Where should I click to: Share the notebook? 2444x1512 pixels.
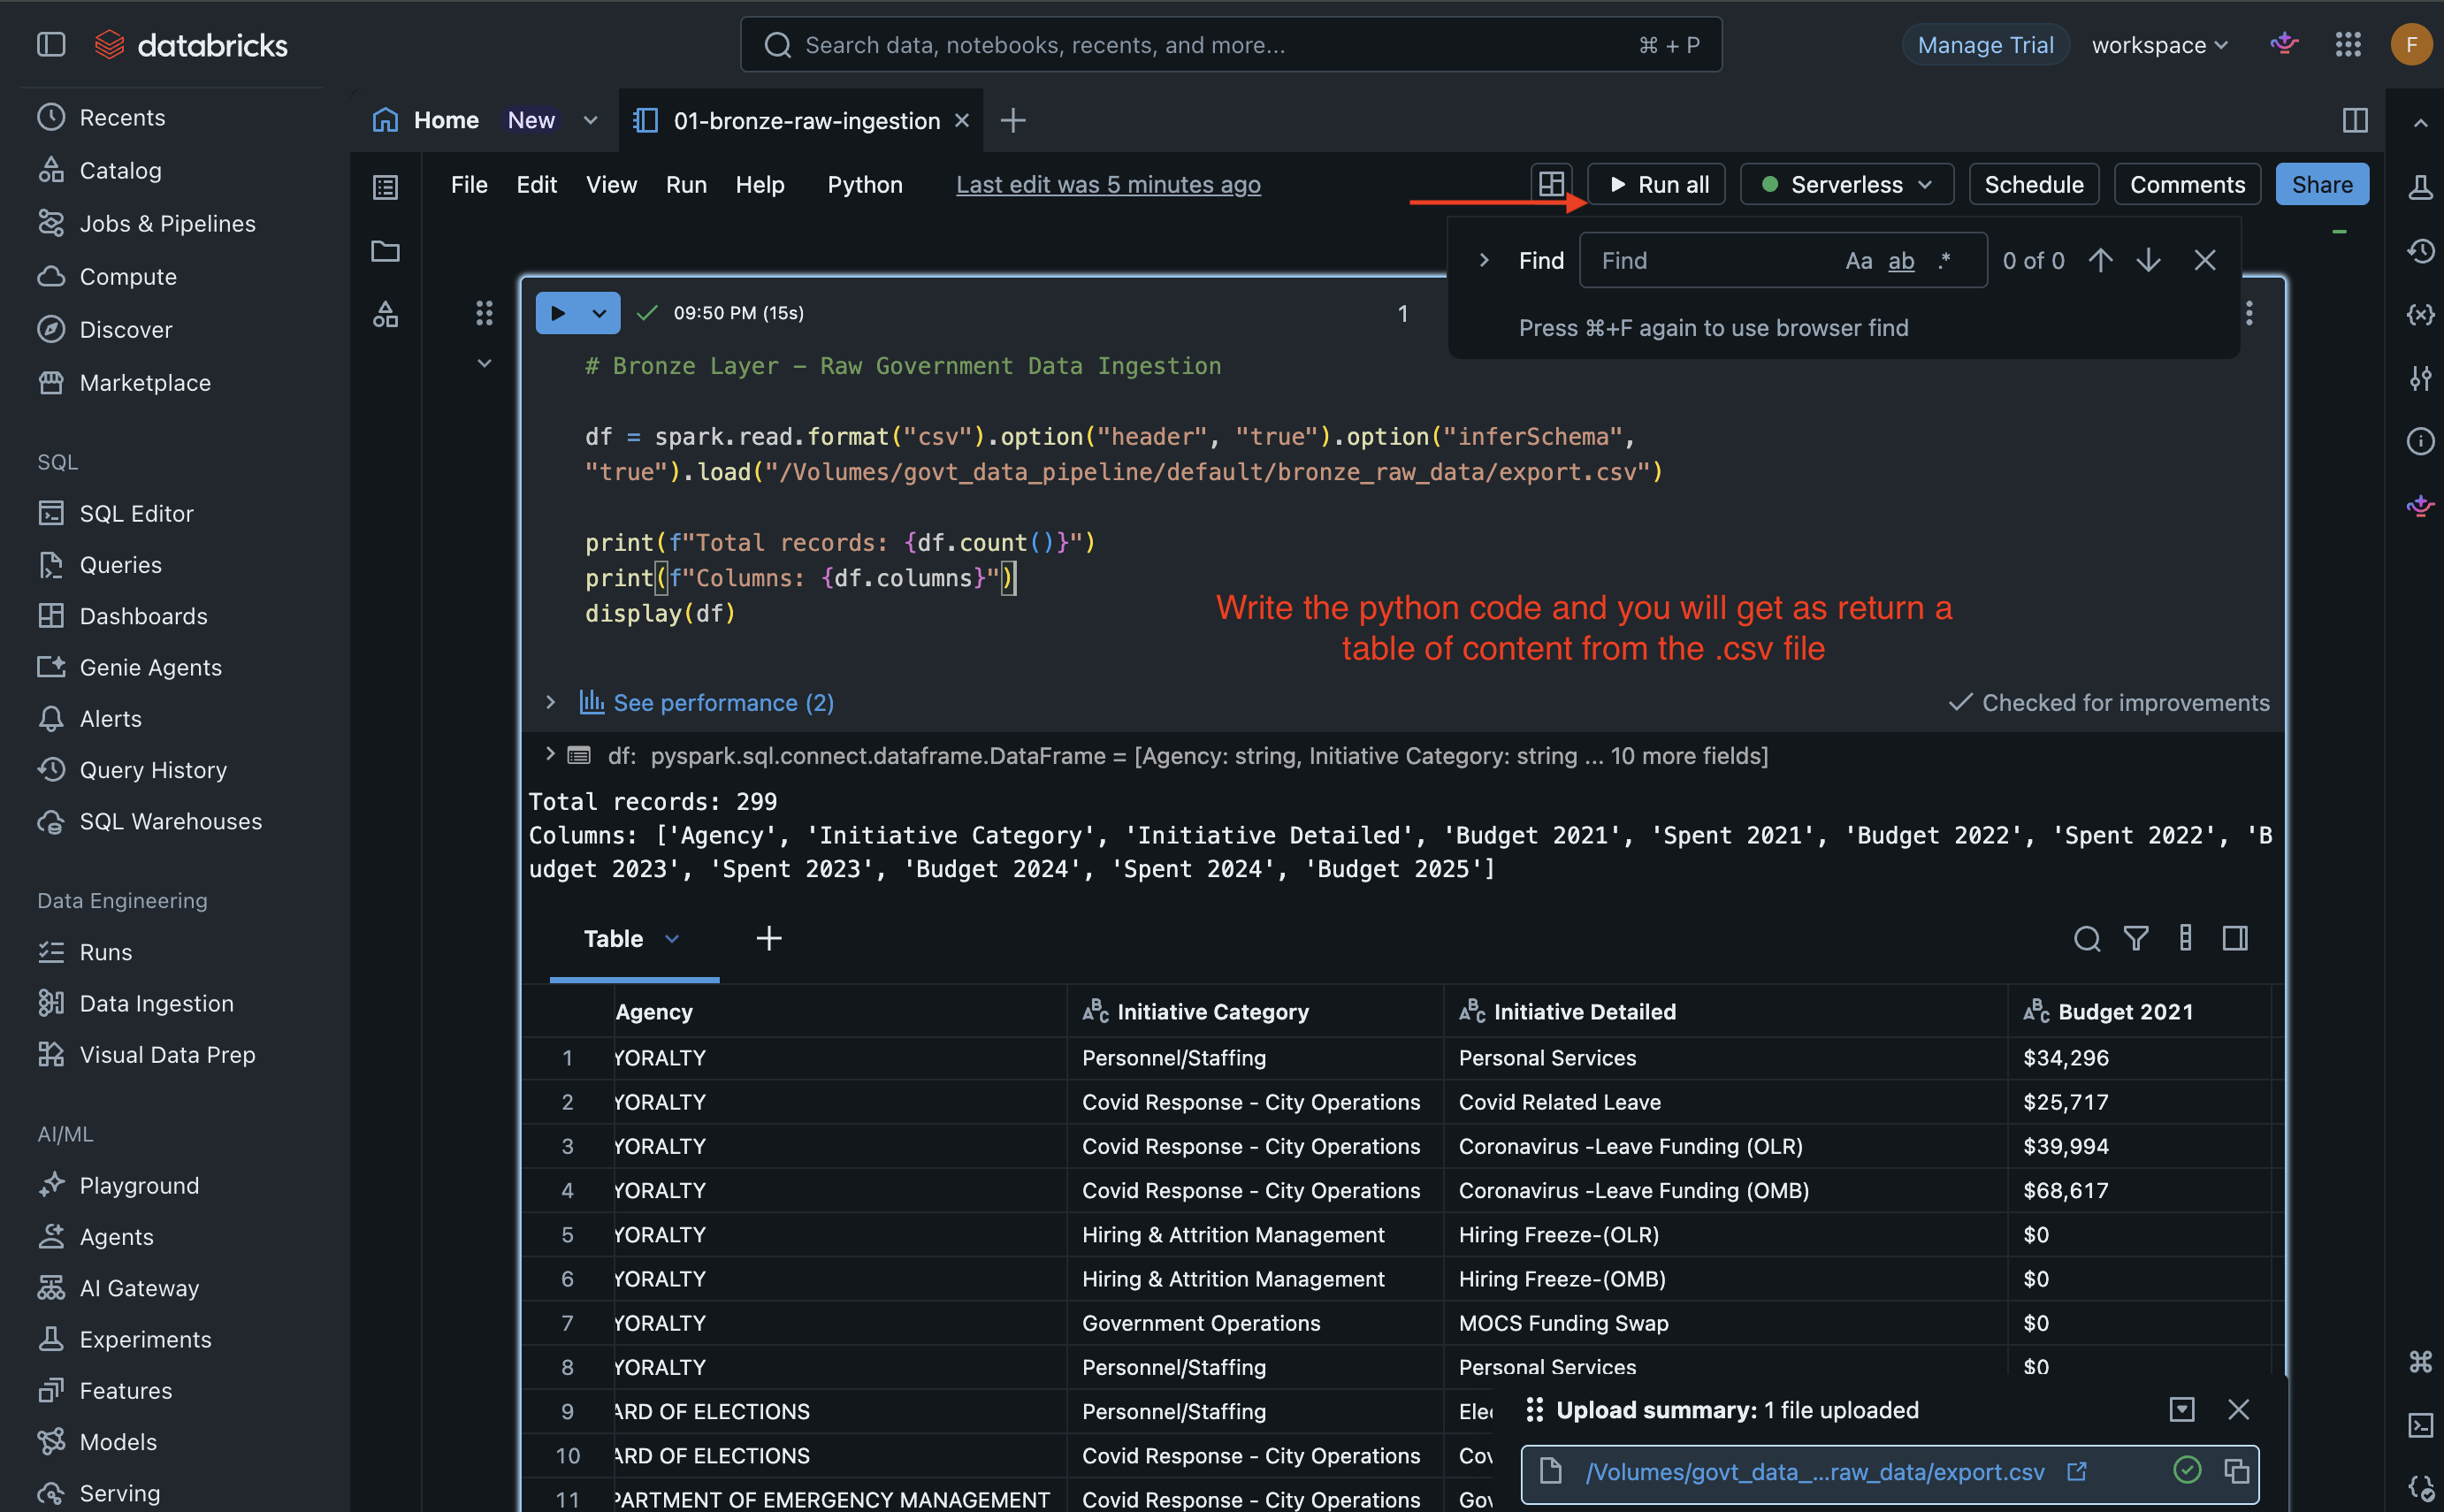click(x=2321, y=184)
